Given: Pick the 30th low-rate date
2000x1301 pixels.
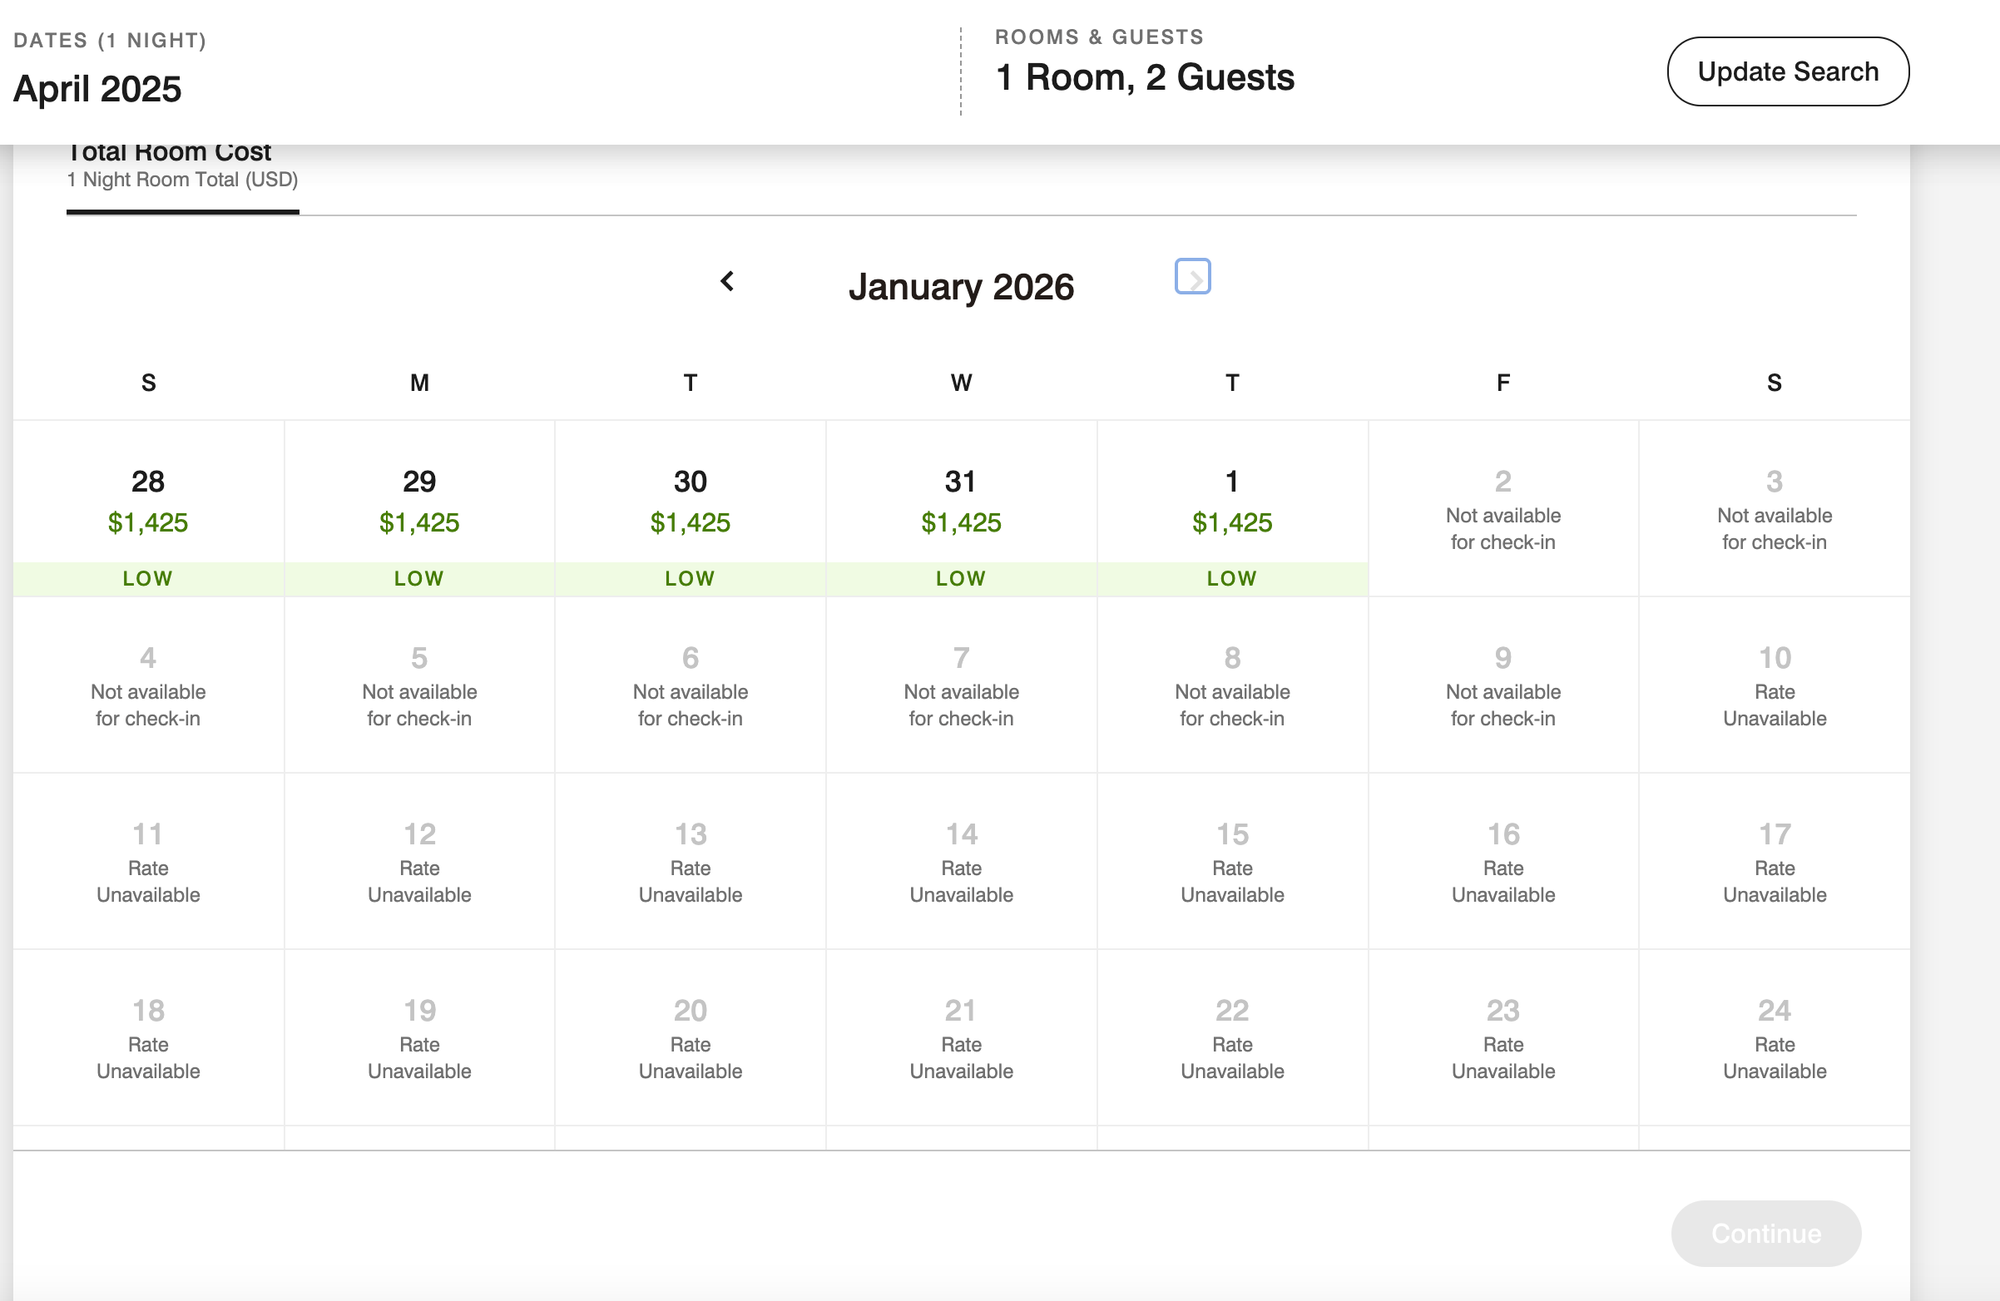Looking at the screenshot, I should coord(690,508).
